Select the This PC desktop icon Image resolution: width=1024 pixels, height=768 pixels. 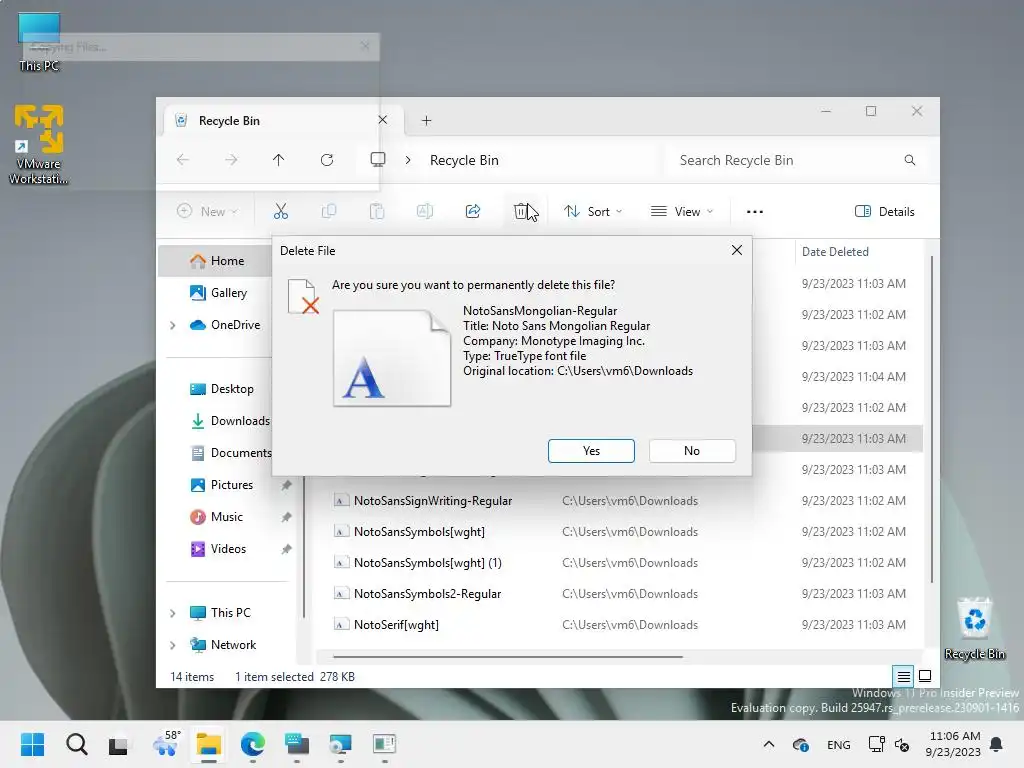tap(39, 42)
